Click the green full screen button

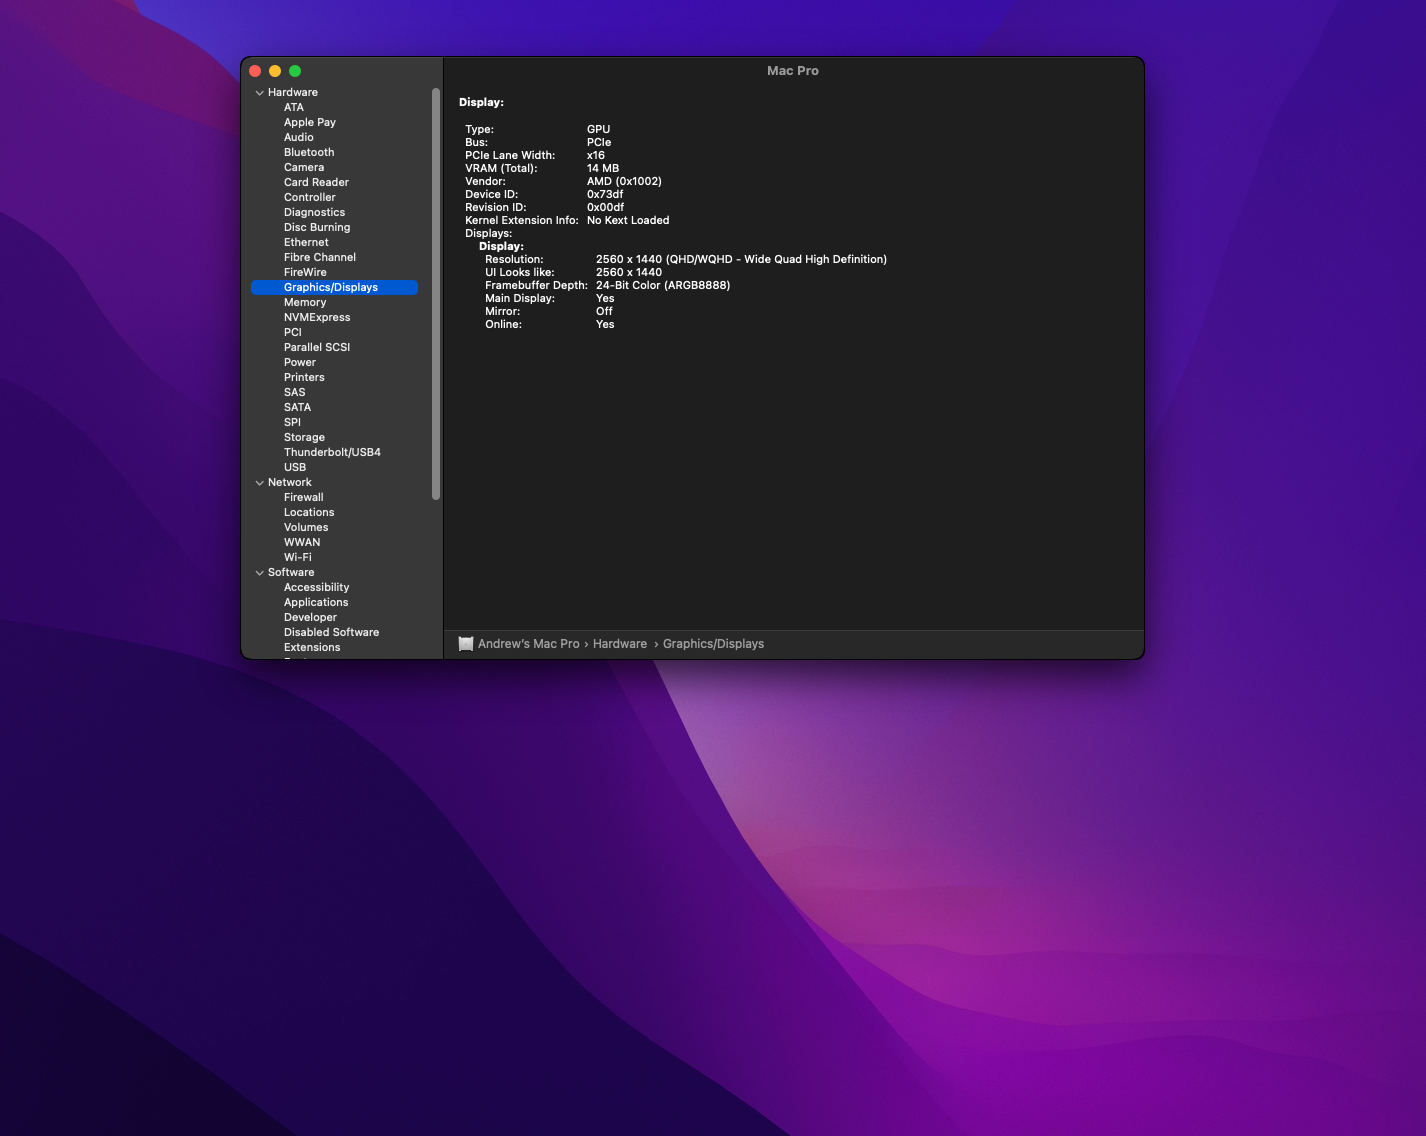pos(295,71)
